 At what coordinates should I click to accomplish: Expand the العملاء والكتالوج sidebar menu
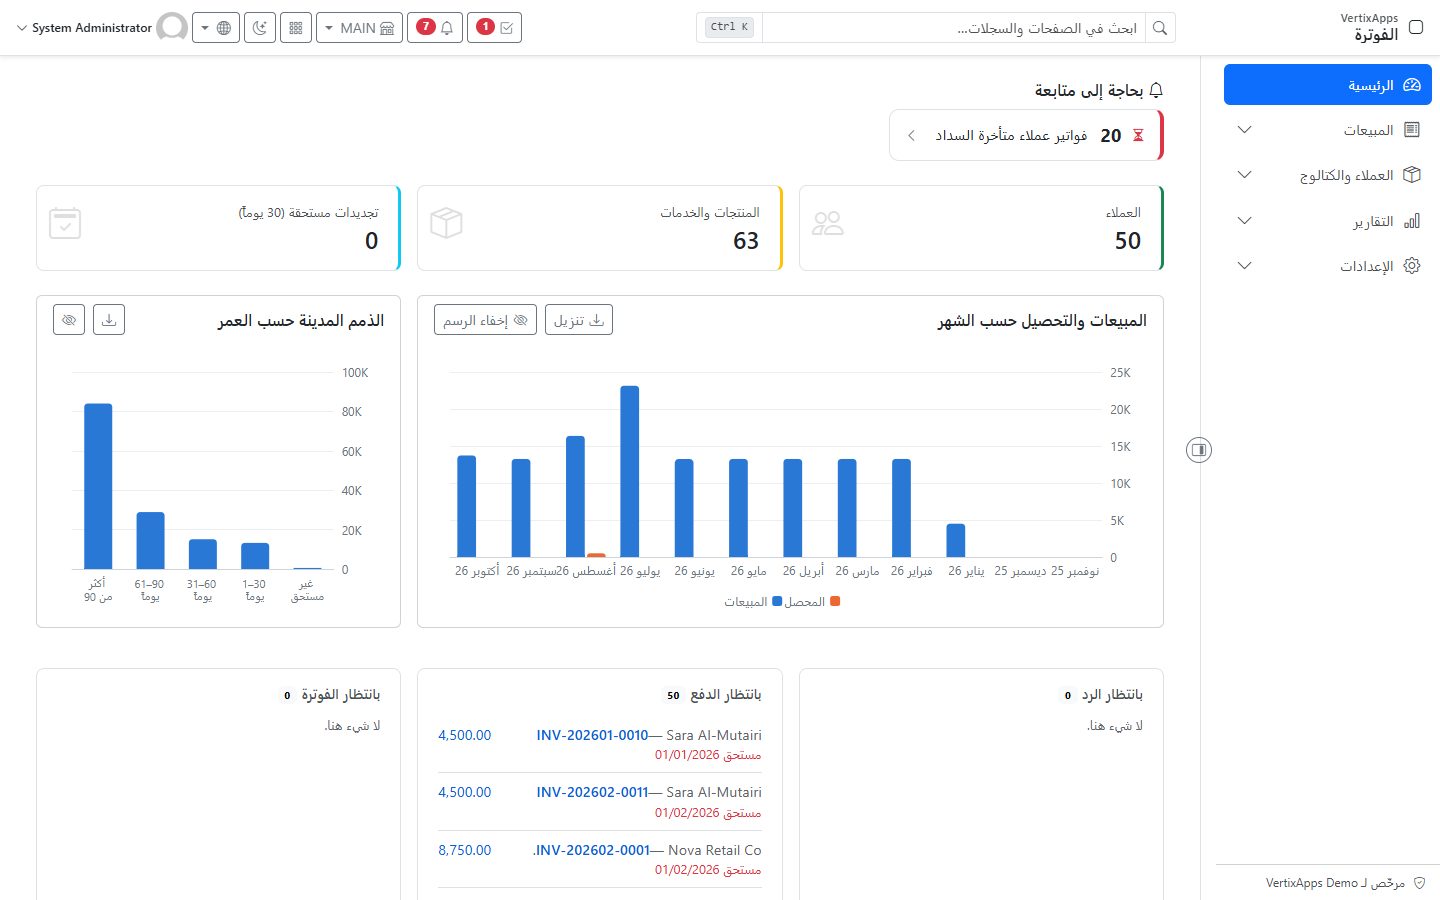1328,175
